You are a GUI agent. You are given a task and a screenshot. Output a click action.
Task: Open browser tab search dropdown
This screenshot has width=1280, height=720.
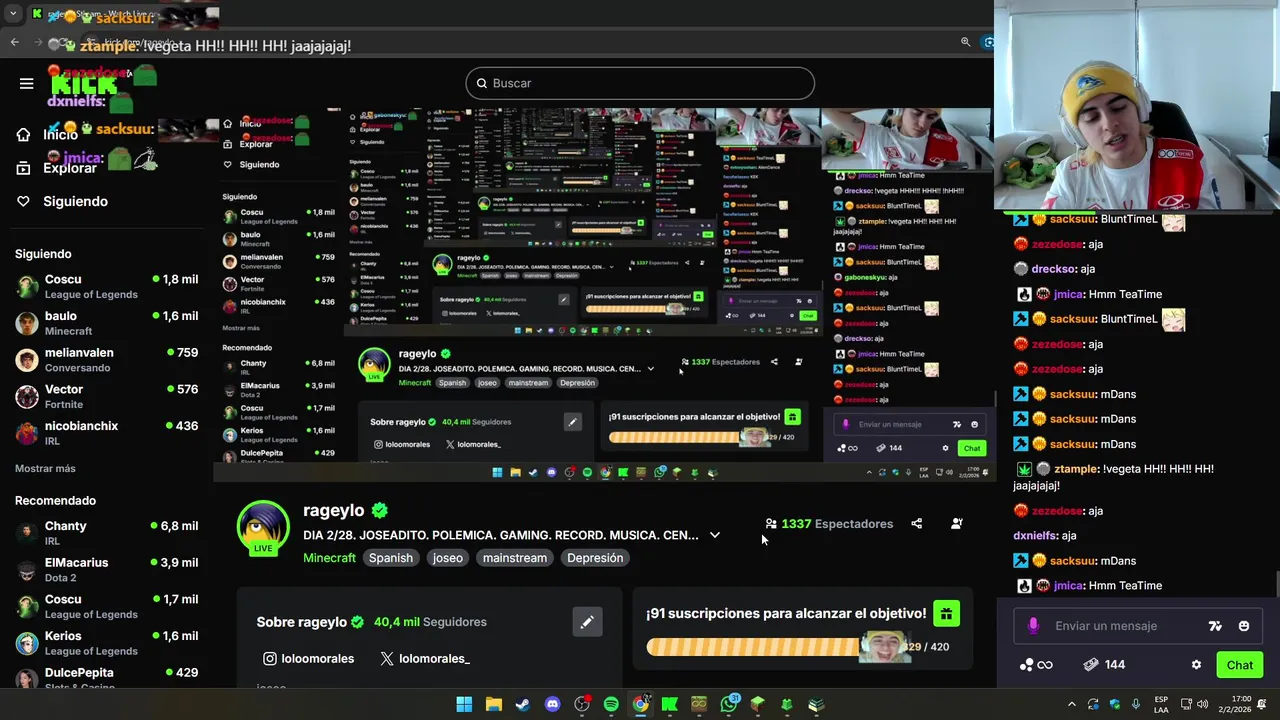13,14
